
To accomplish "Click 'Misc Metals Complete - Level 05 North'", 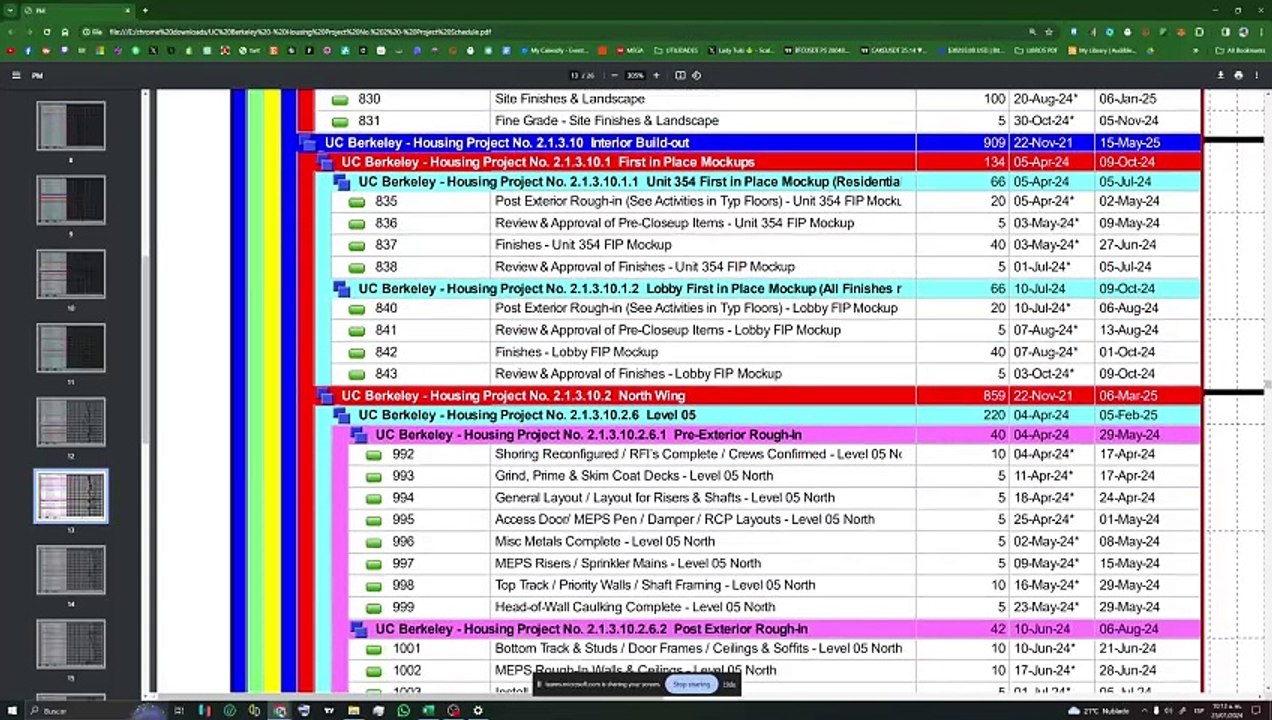I will point(605,541).
